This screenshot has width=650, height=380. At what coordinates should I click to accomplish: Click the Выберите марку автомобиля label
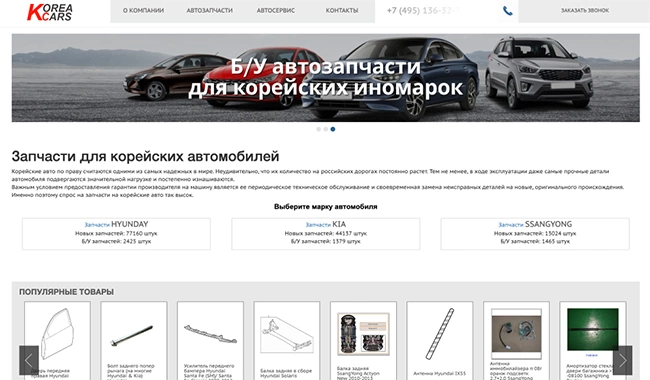pos(325,207)
